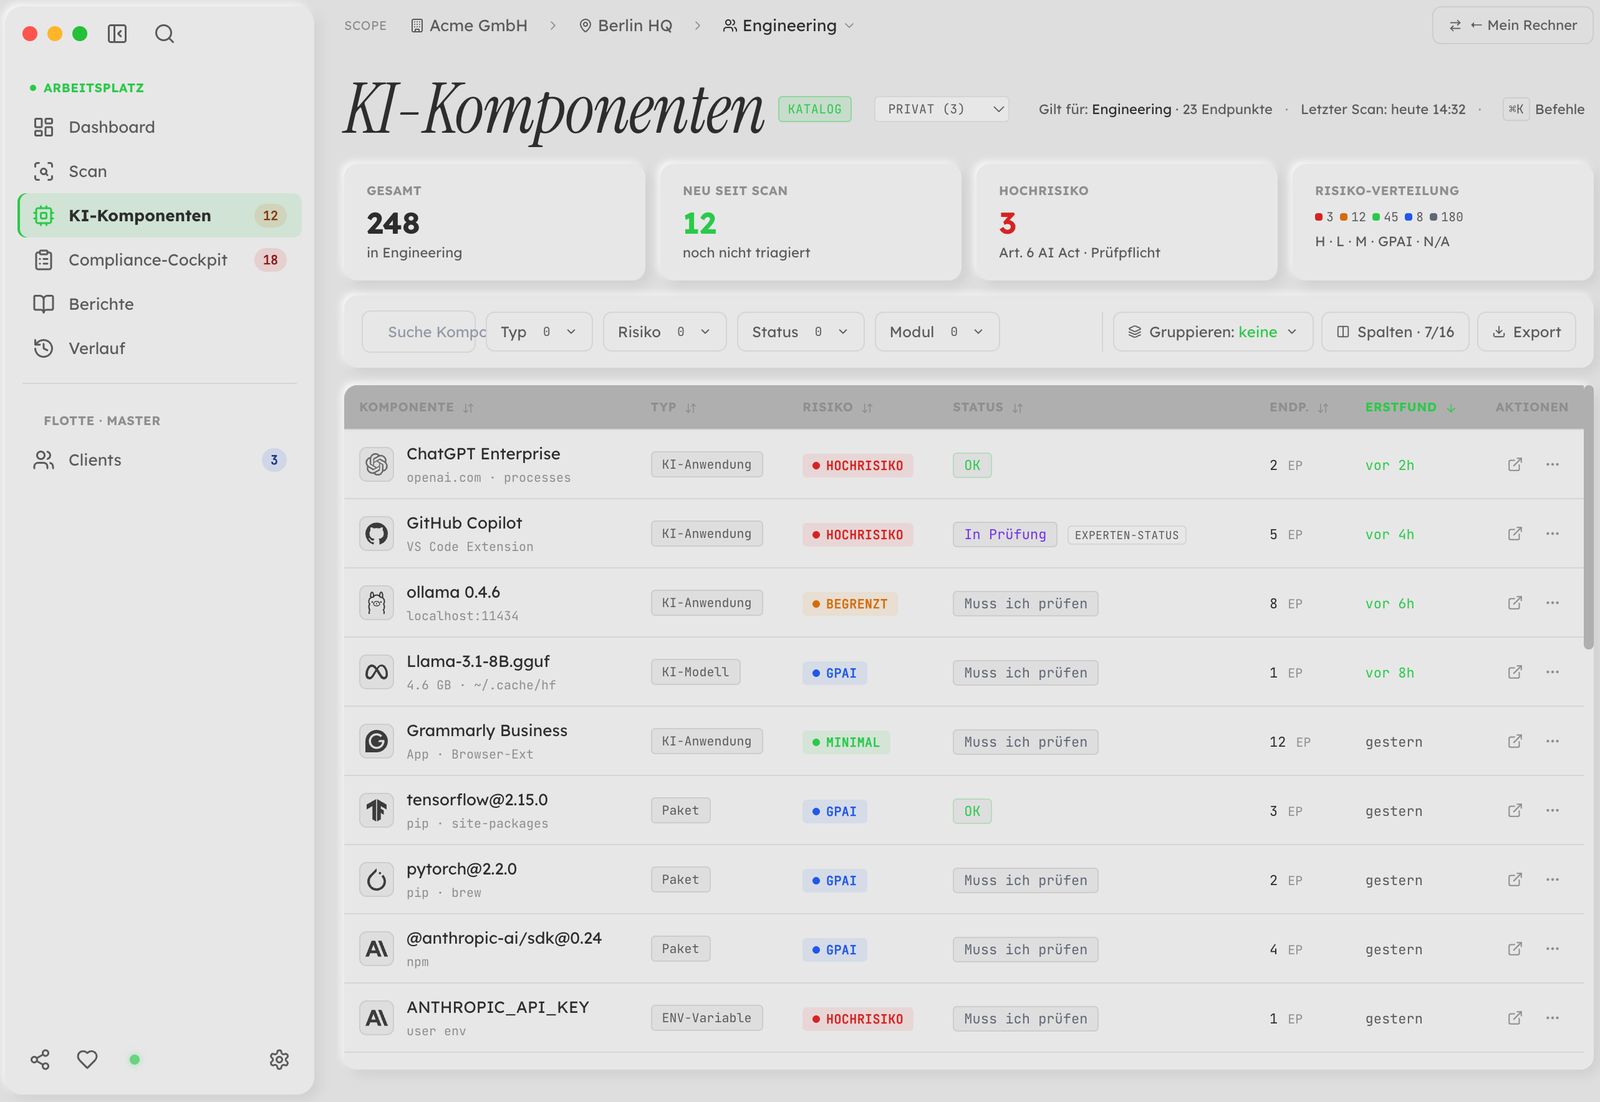The width and height of the screenshot is (1600, 1102).
Task: Click the pytorch package icon
Action: (x=377, y=880)
